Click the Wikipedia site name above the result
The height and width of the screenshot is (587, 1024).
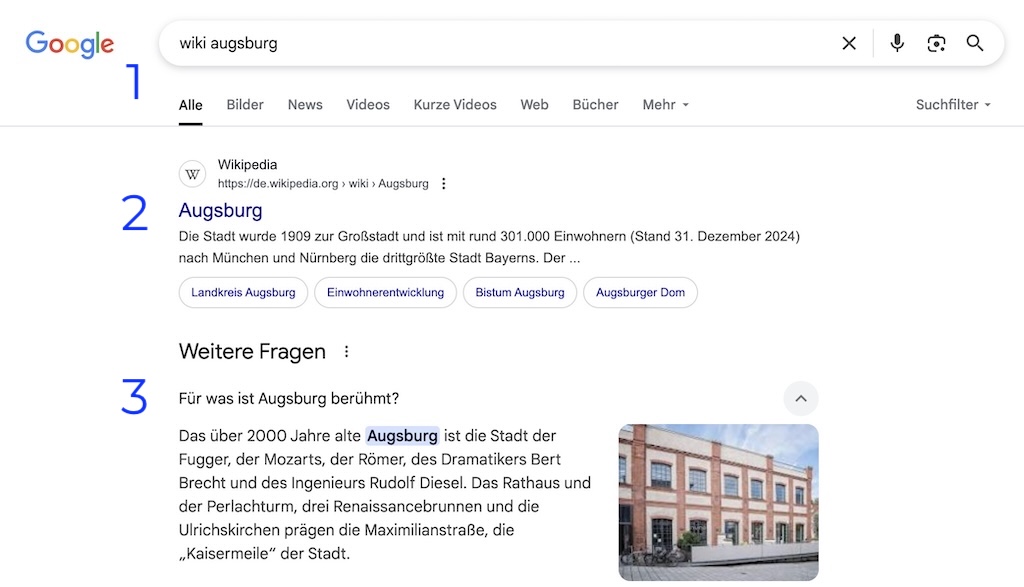tap(248, 165)
